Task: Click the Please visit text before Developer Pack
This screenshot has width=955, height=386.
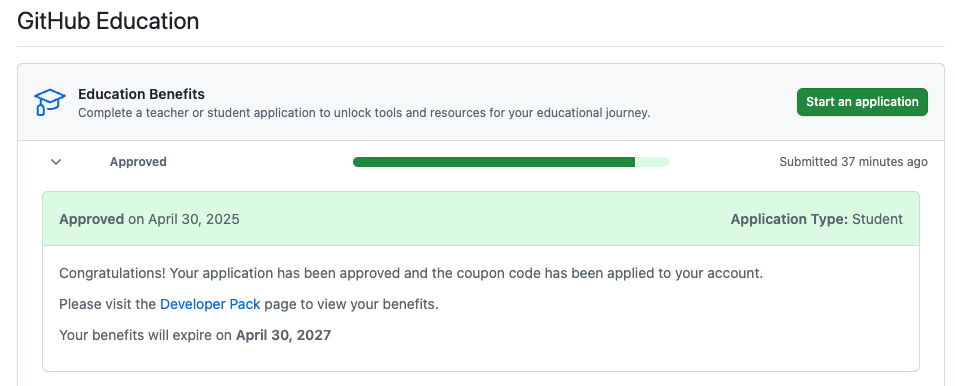Action: pyautogui.click(x=108, y=304)
